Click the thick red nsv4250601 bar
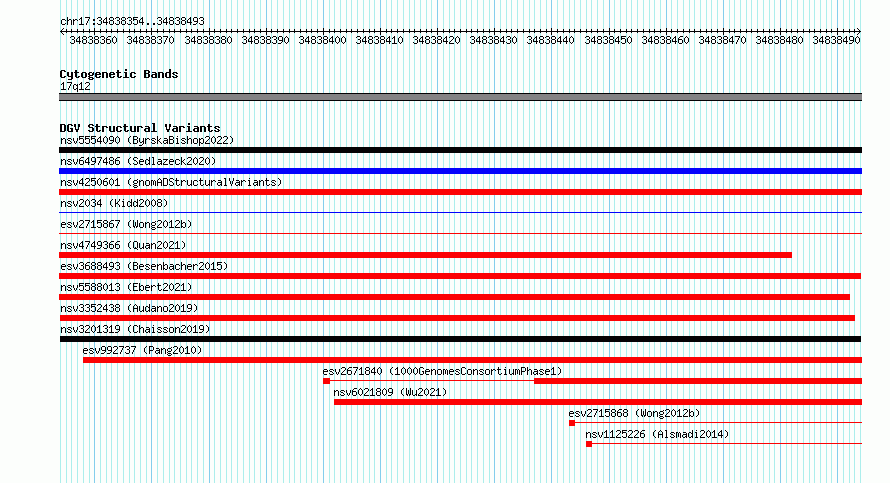This screenshot has height=483, width=890. (460, 192)
